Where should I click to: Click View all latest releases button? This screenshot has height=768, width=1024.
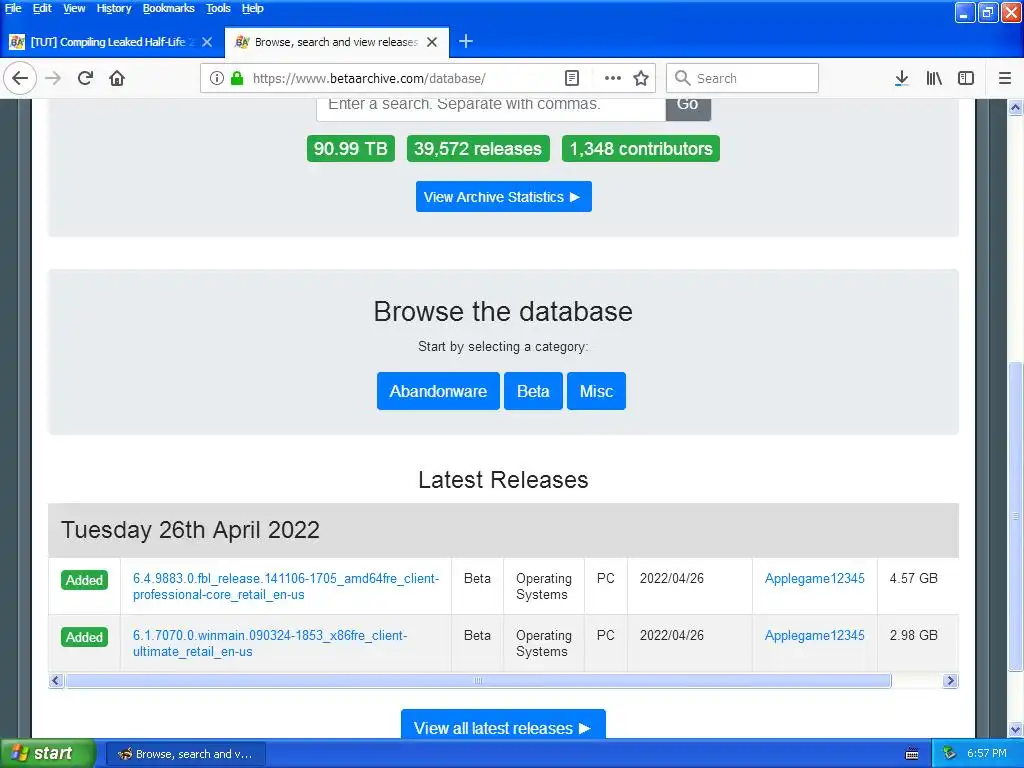point(503,724)
